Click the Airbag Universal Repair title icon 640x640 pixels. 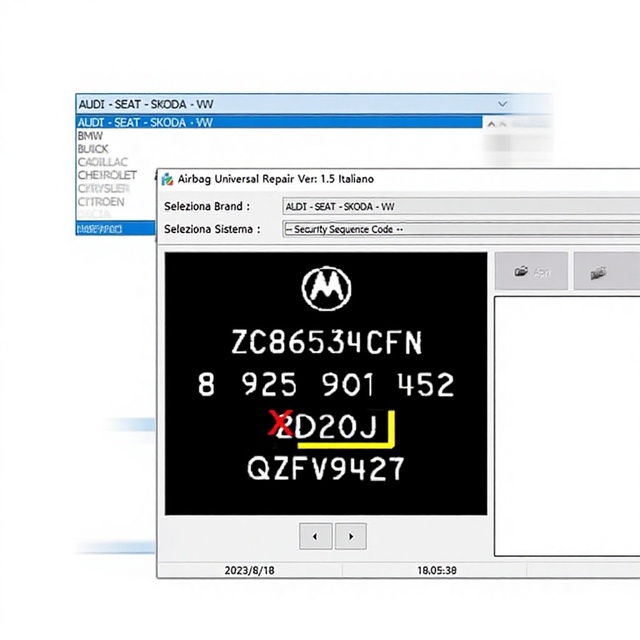pos(167,179)
